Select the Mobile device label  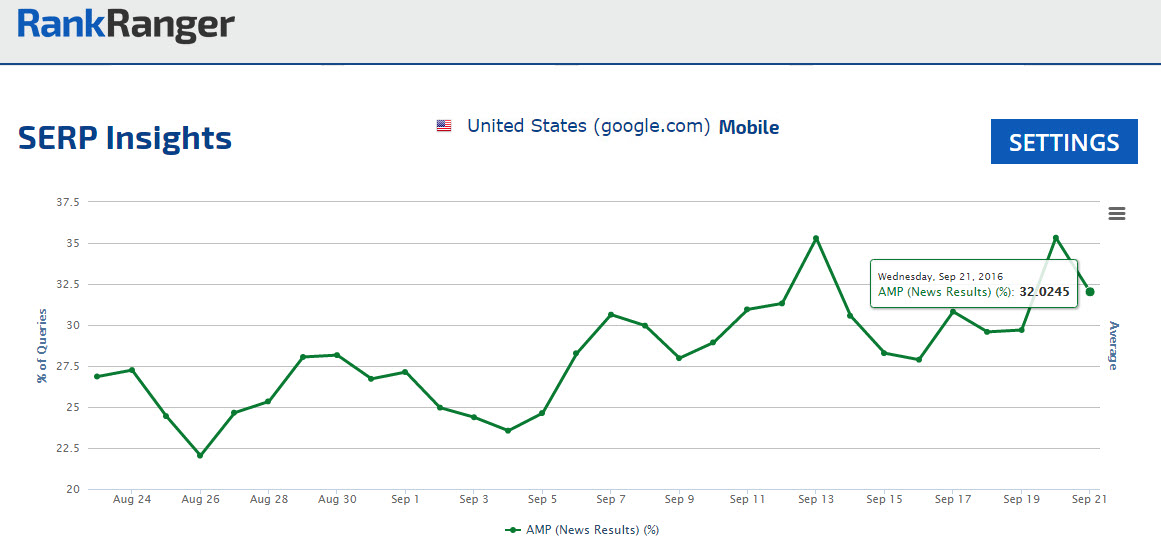749,127
